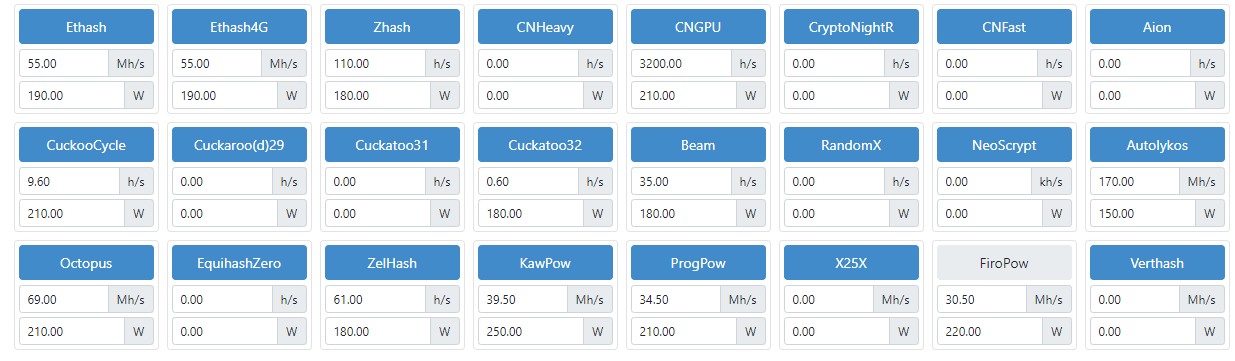Select the CNGPU algorithm button
Screen dimensions: 1235x361
click(x=698, y=27)
